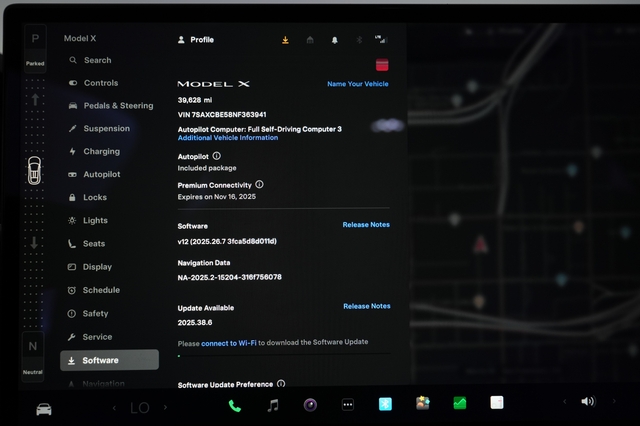Image resolution: width=640 pixels, height=426 pixels.
Task: Open the Camera app
Action: point(310,405)
